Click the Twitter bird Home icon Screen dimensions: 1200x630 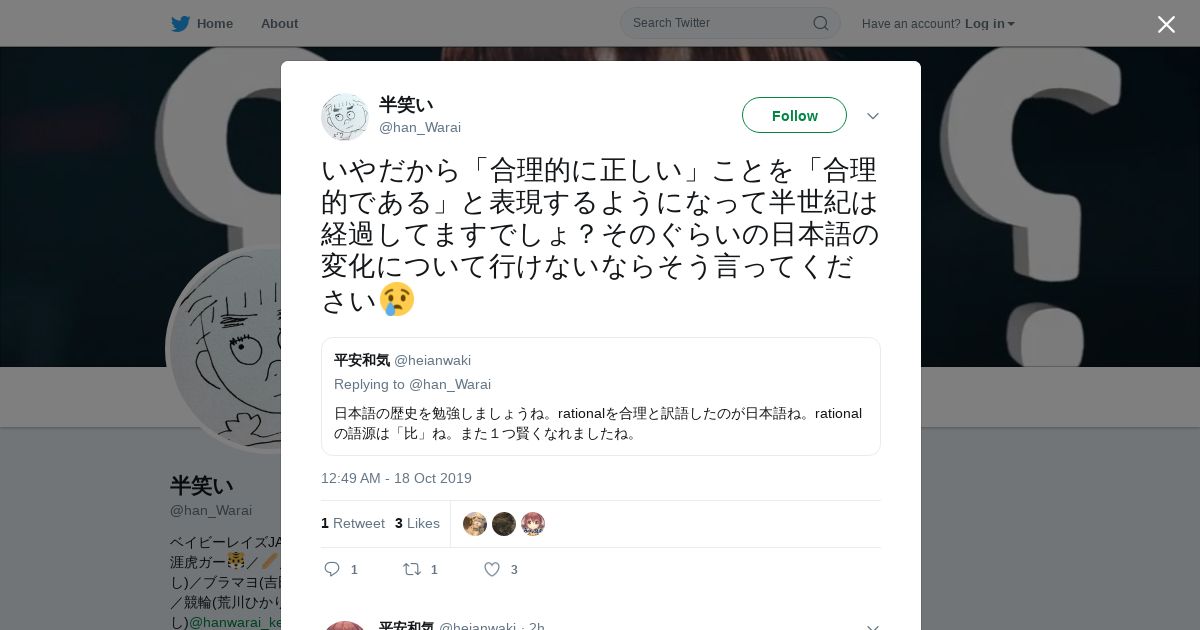[180, 23]
